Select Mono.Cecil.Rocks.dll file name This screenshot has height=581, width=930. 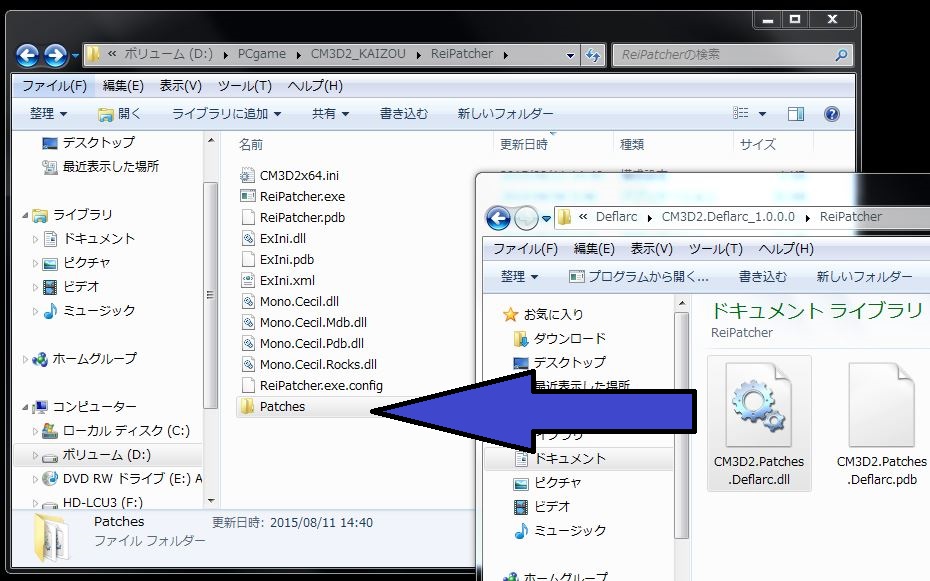point(318,365)
